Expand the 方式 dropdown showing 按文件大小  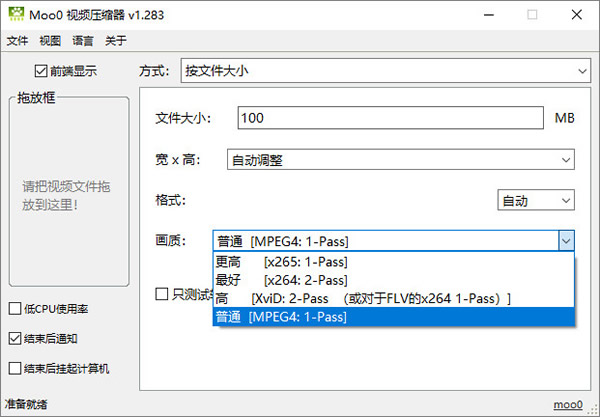coord(386,71)
